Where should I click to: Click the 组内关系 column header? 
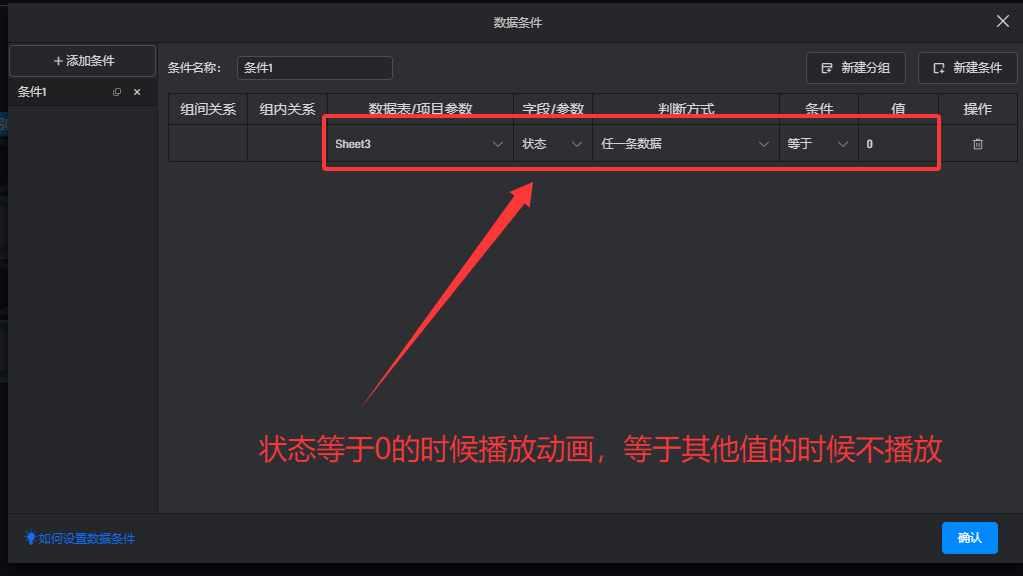(287, 109)
